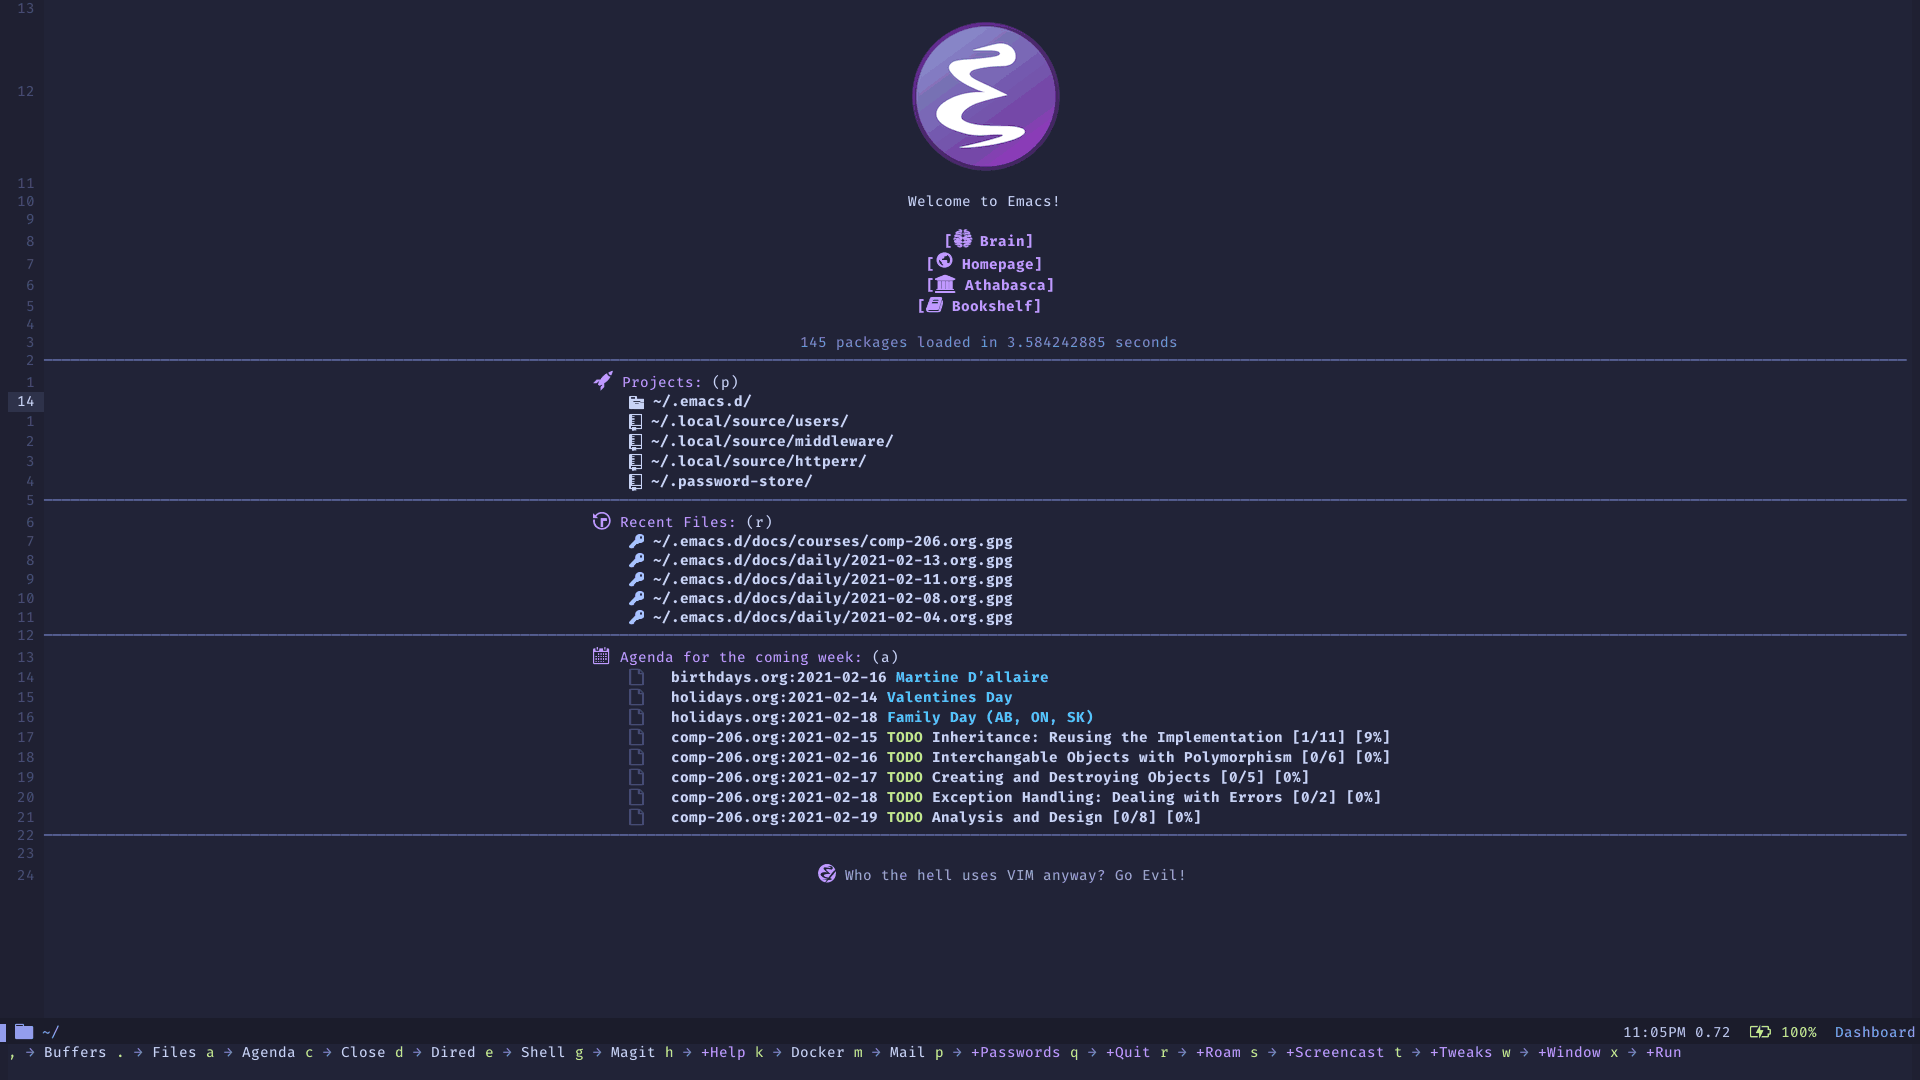Screen dimensions: 1920x1080
Task: Open Agenda menu item in status bar
Action: click(269, 1051)
